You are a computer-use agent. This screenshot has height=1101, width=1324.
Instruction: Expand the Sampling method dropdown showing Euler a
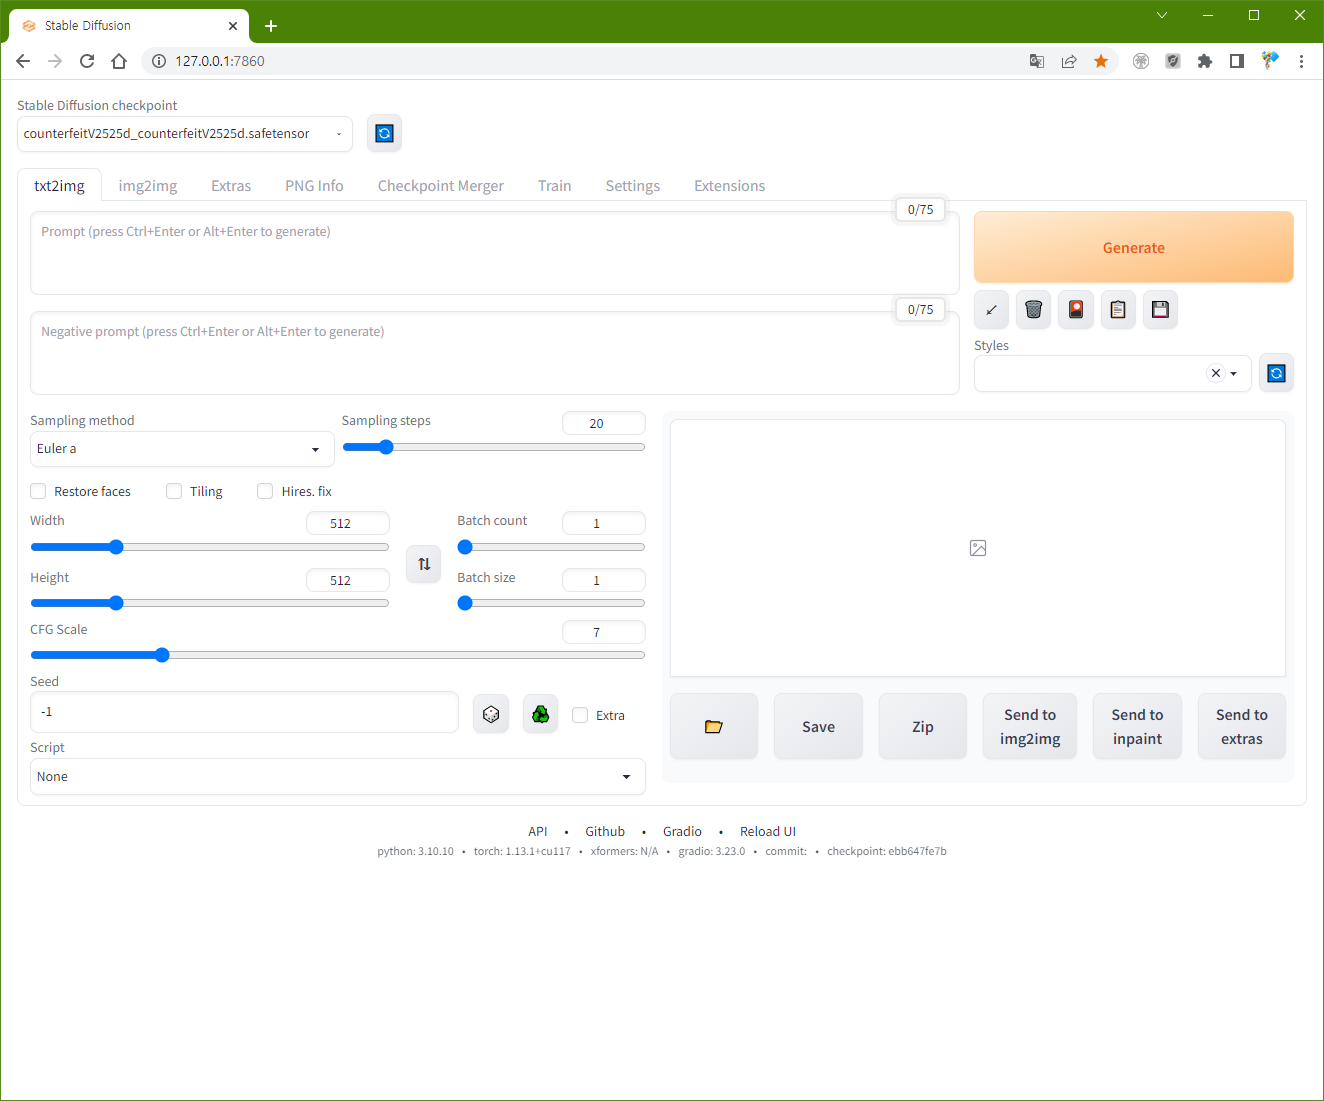point(182,449)
